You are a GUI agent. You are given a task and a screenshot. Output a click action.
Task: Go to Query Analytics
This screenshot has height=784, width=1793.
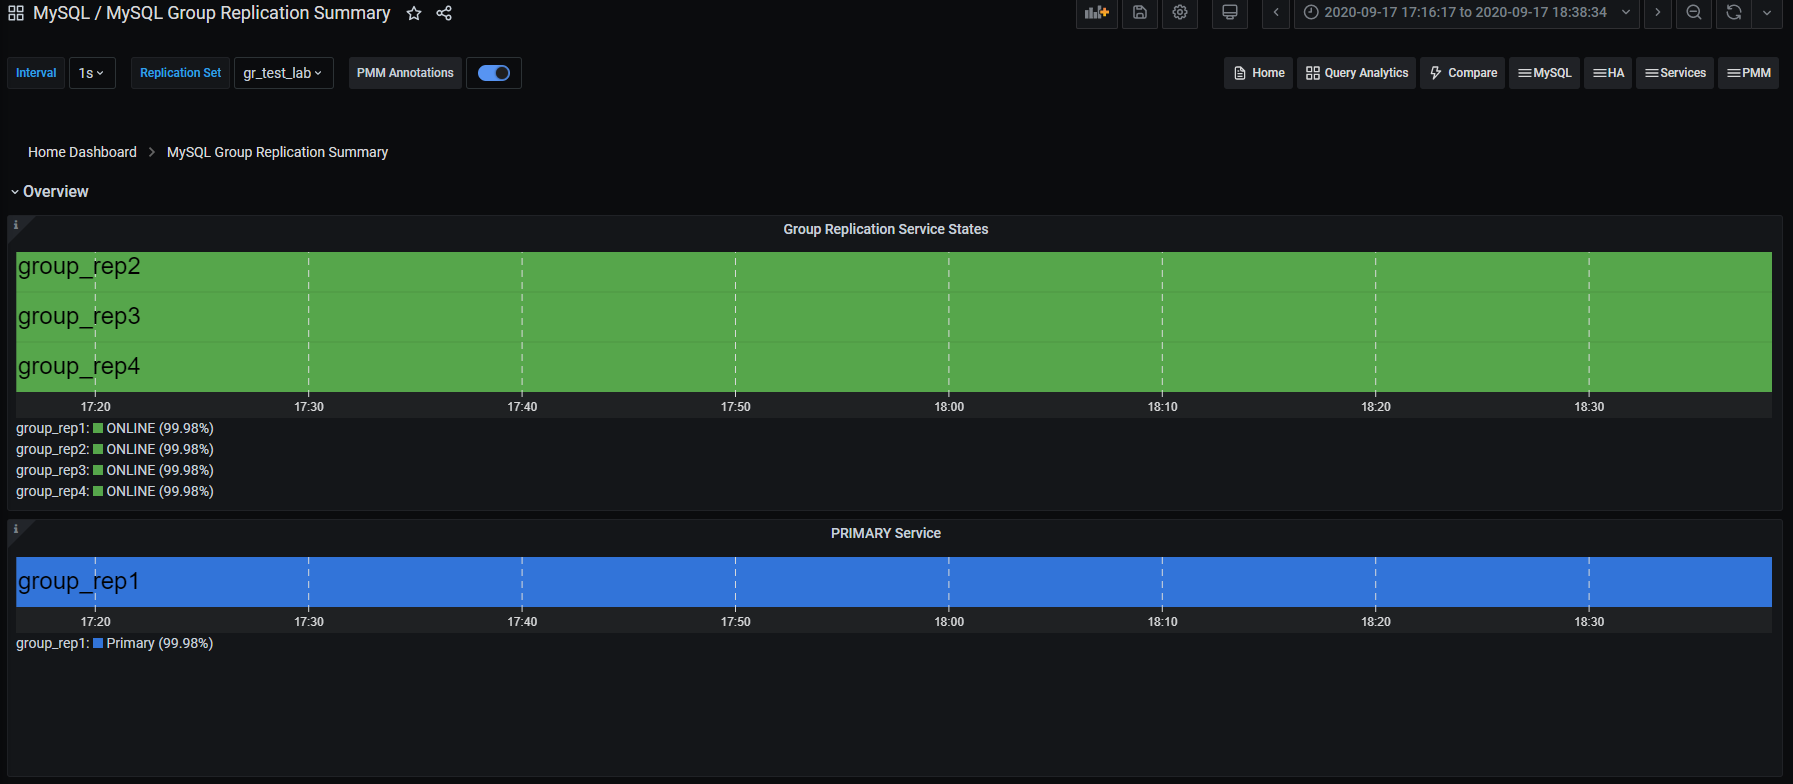[x=1356, y=73]
